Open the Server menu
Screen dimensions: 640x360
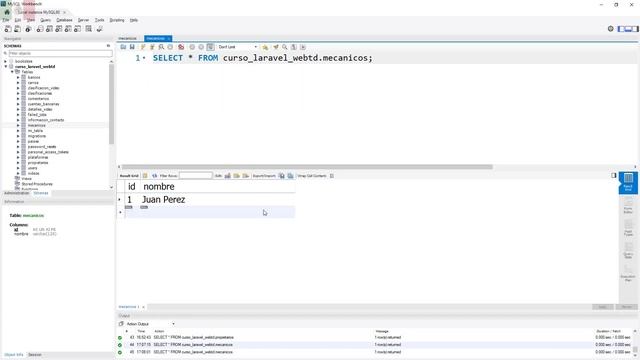pos(83,20)
